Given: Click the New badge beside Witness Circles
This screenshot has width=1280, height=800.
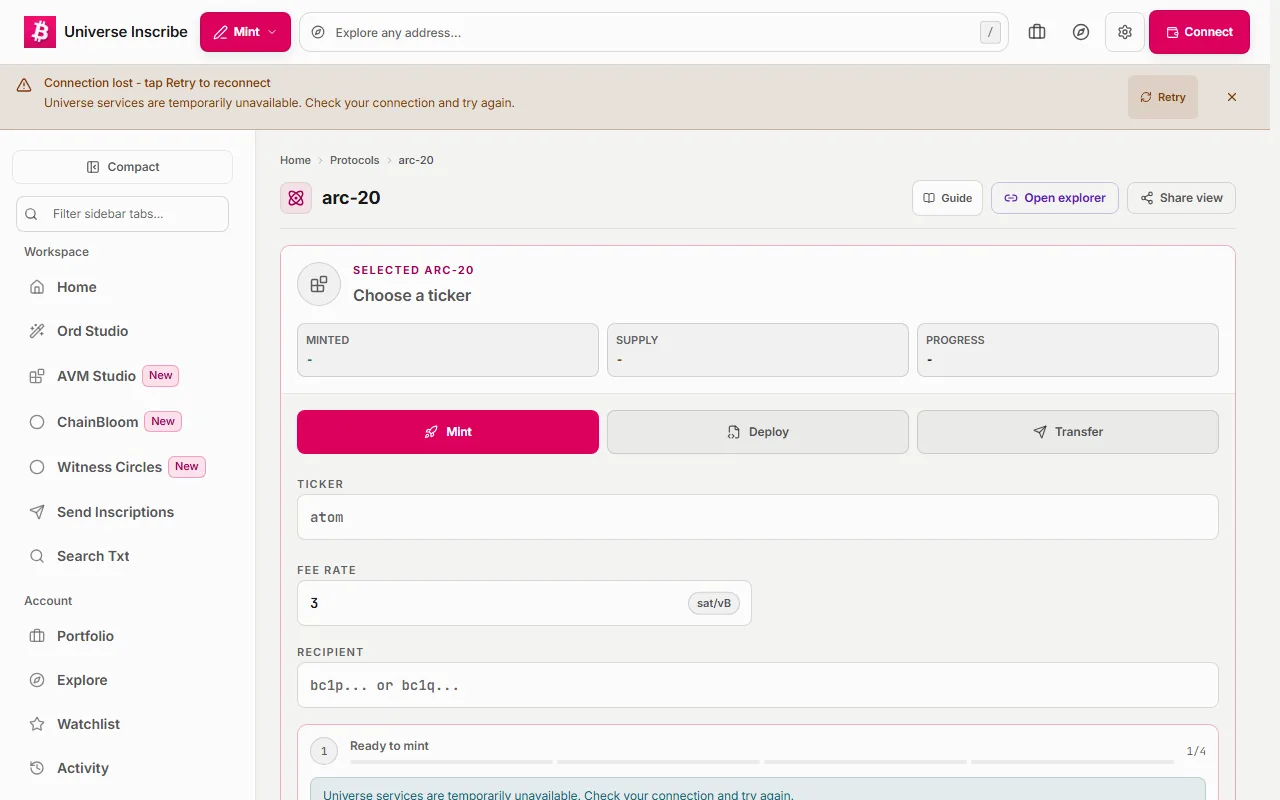Looking at the screenshot, I should 187,467.
